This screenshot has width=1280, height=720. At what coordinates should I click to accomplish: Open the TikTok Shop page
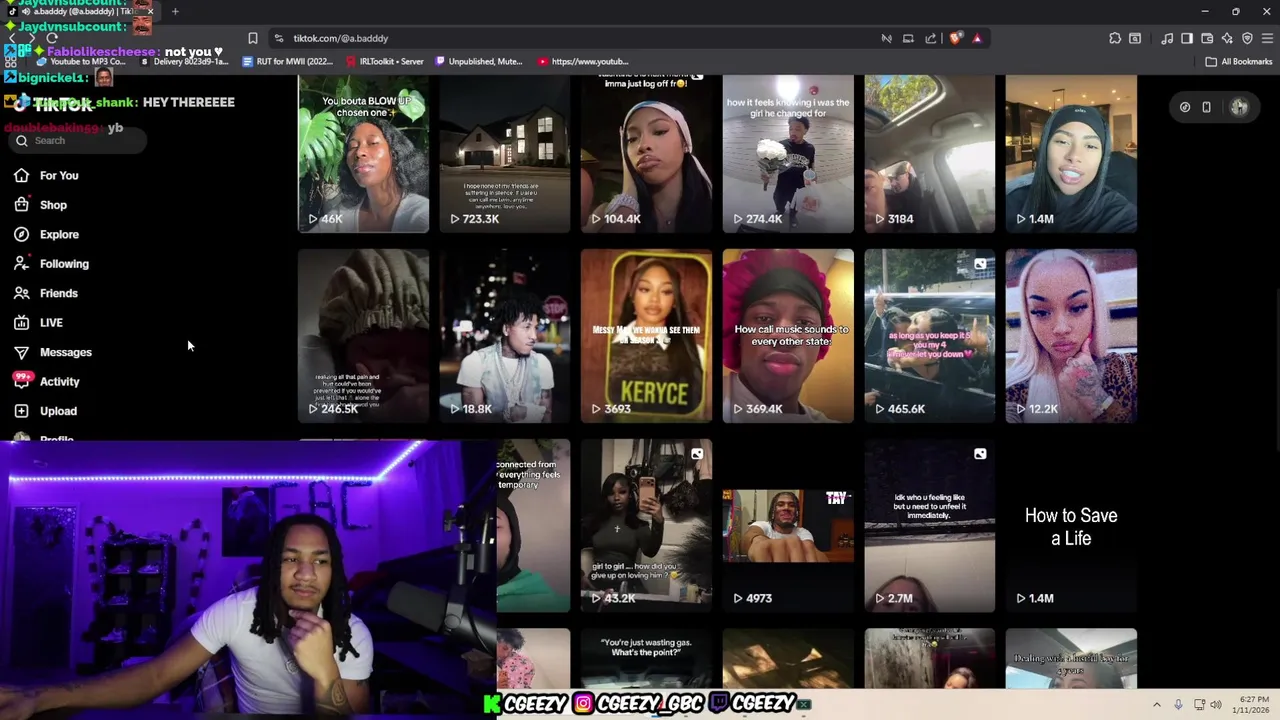[41, 205]
